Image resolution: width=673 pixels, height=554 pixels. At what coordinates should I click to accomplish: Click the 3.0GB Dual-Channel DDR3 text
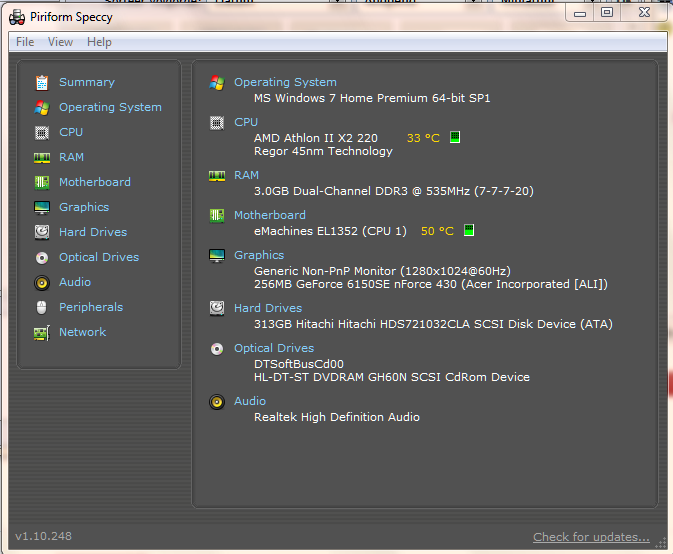tap(394, 191)
